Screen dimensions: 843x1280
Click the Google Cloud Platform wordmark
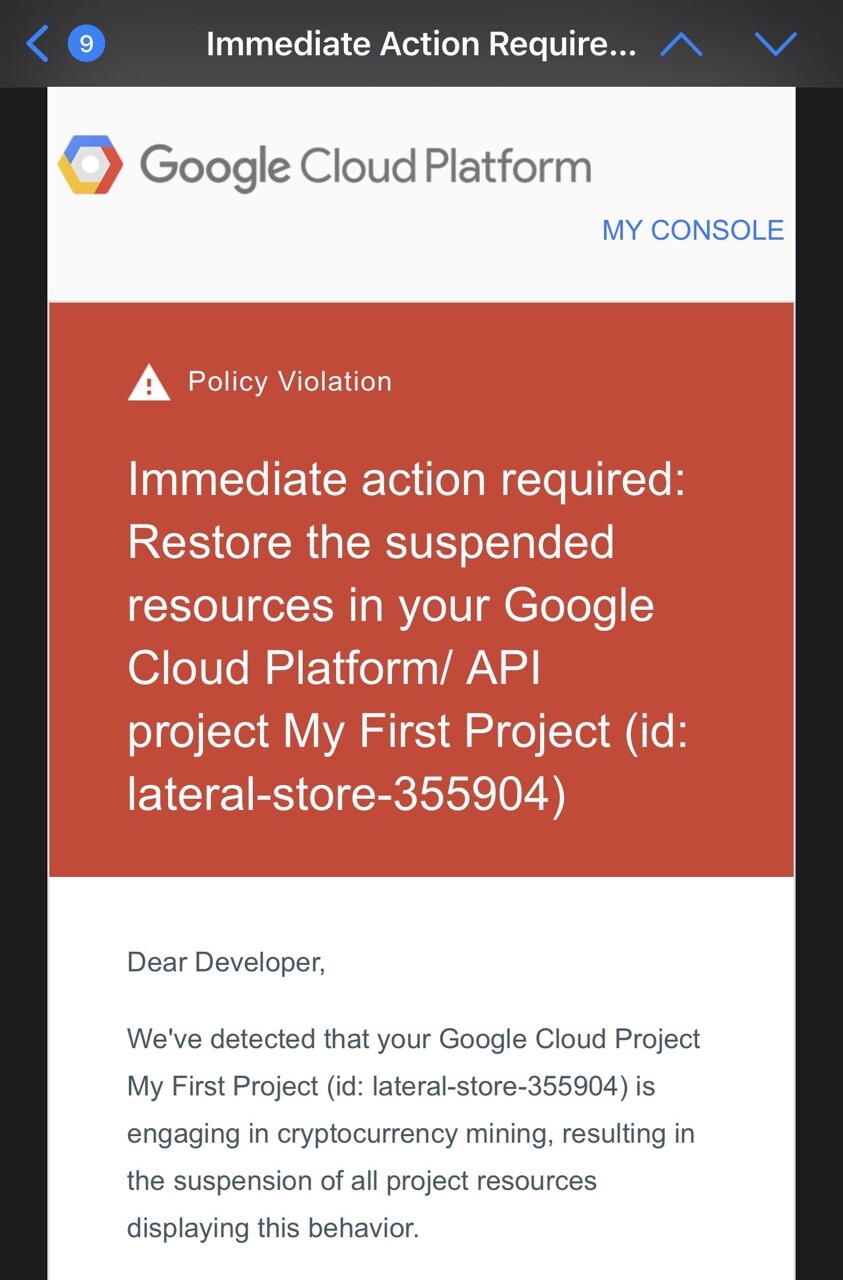coord(365,166)
